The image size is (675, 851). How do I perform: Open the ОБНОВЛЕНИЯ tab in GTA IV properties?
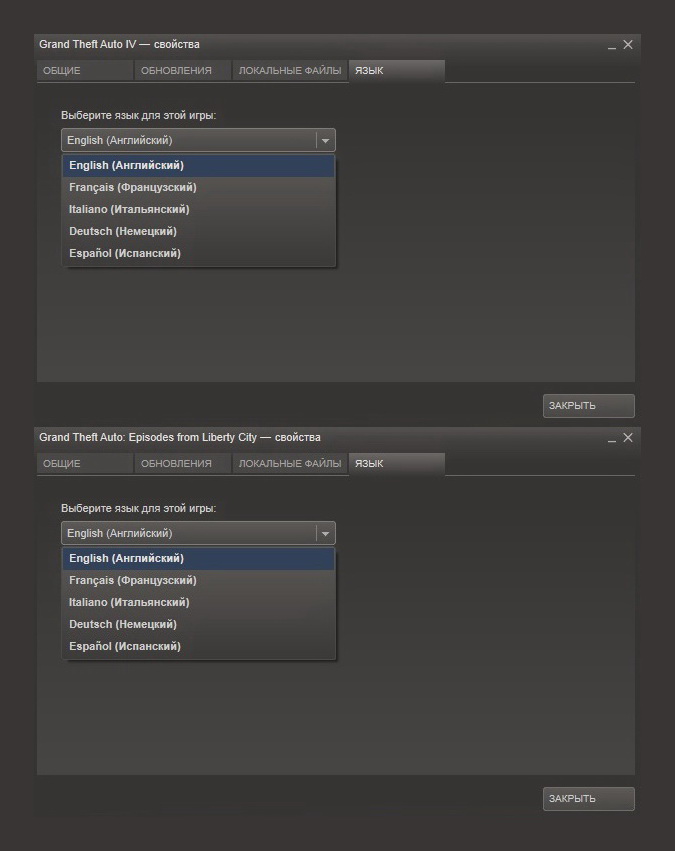(183, 71)
